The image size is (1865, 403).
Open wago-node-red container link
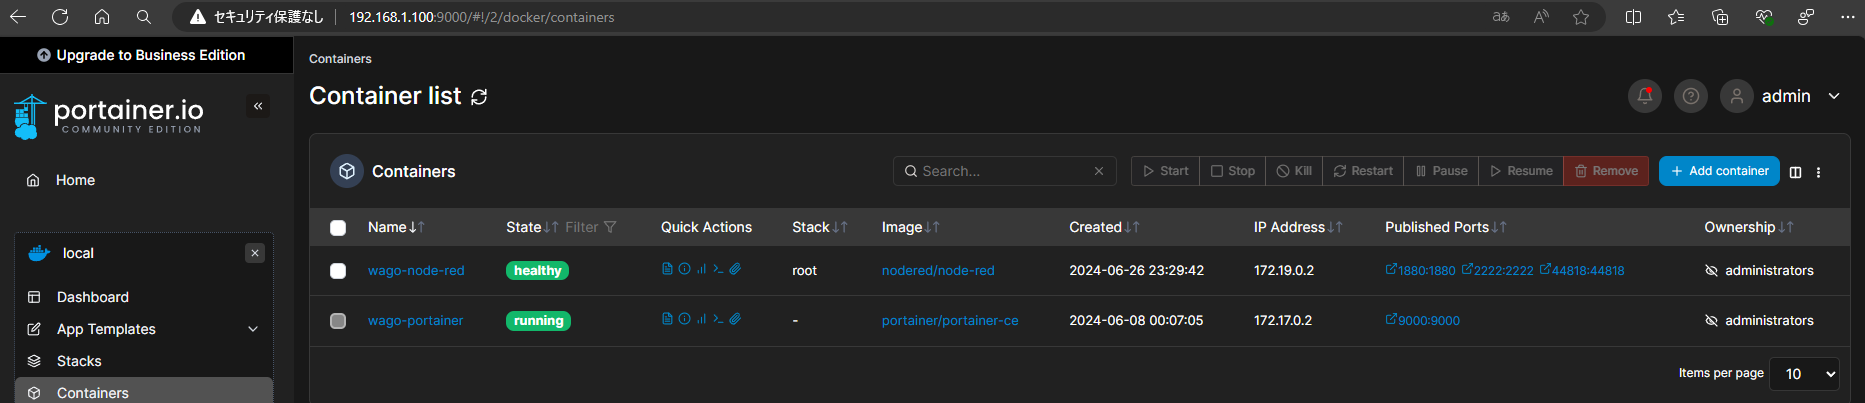pos(416,270)
